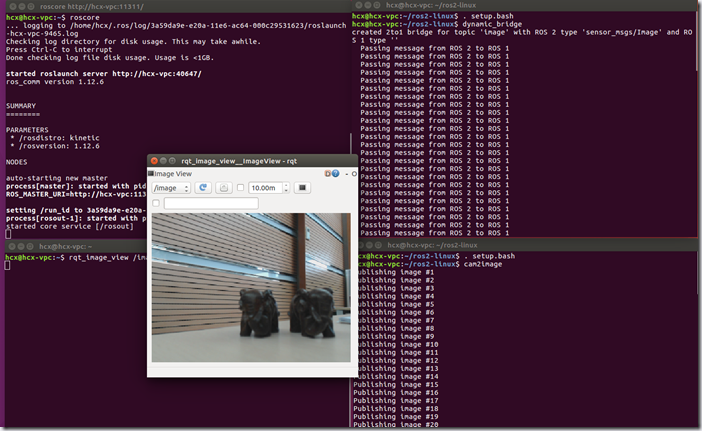This screenshot has width=702, height=431.
Task: Enable the mouse click publish checkbox
Action: 156,203
